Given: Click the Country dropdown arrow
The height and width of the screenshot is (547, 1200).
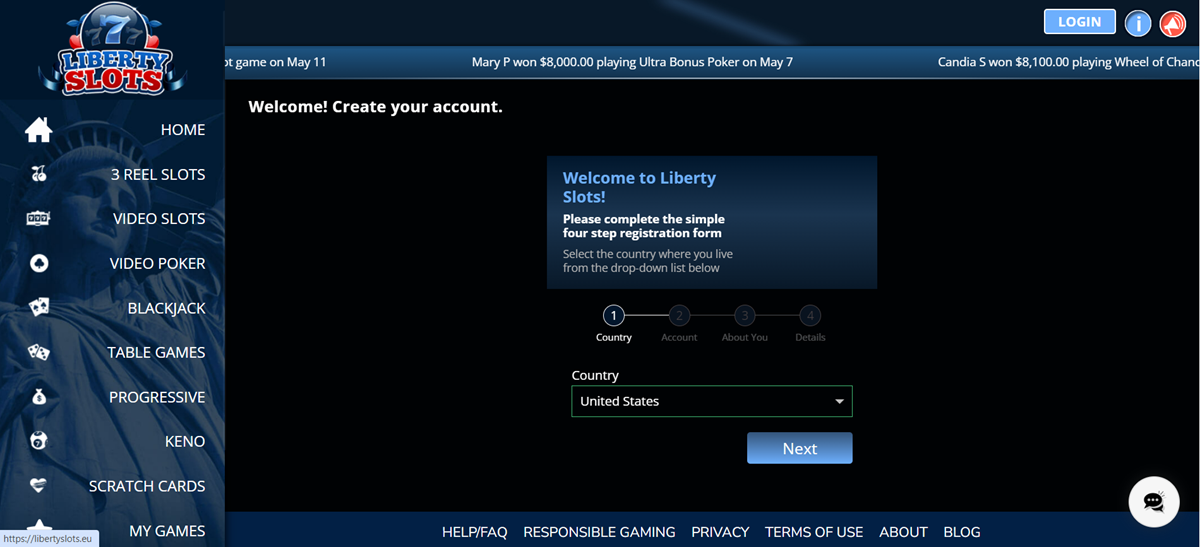Looking at the screenshot, I should tap(840, 402).
